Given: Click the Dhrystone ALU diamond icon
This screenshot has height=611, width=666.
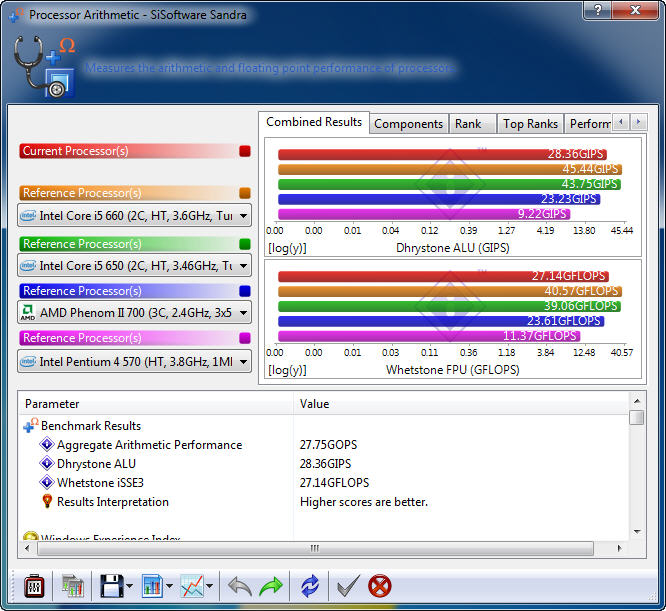Looking at the screenshot, I should [46, 463].
